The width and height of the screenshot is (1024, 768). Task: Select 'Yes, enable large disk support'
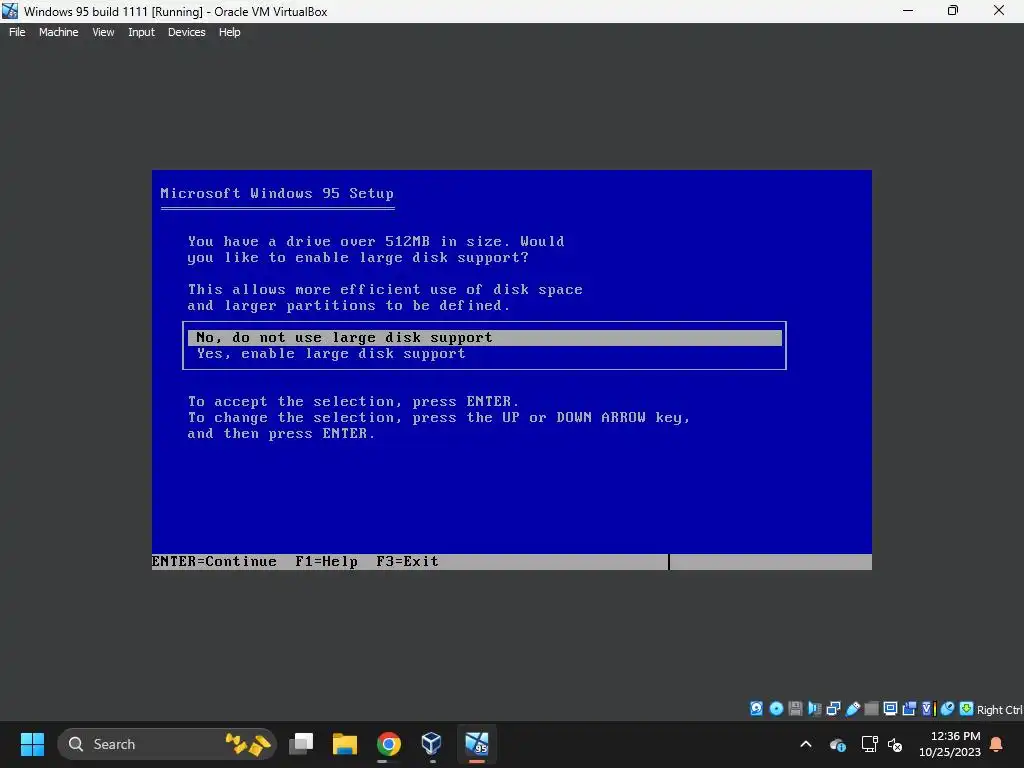[485, 354]
